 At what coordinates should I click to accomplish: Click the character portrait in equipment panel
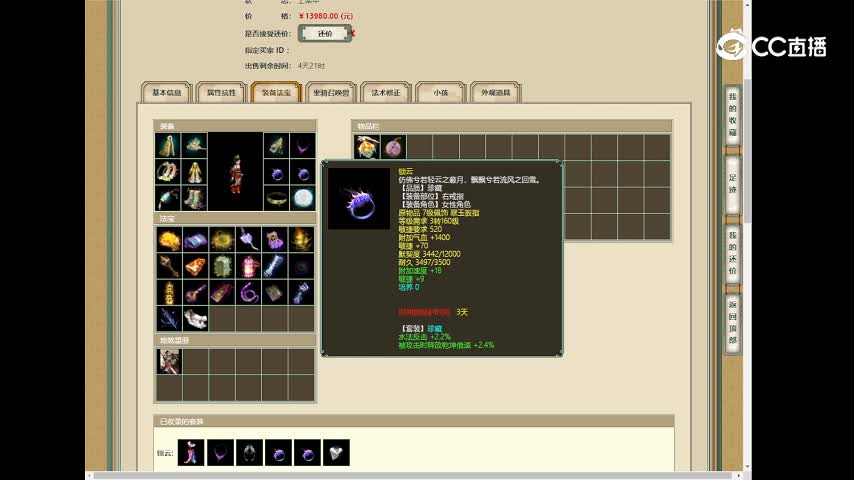click(235, 172)
